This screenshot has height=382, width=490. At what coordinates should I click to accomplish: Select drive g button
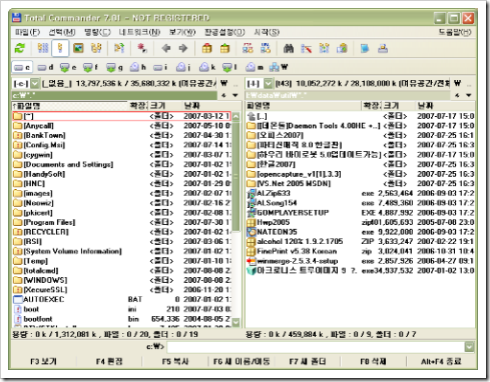pyautogui.click(x=114, y=67)
